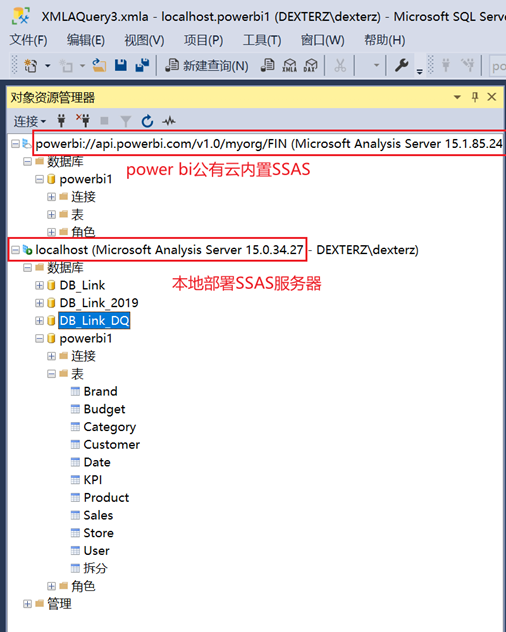Open the New Project dropdown arrow
Viewport: 506px width, 632px height.
click(48, 65)
